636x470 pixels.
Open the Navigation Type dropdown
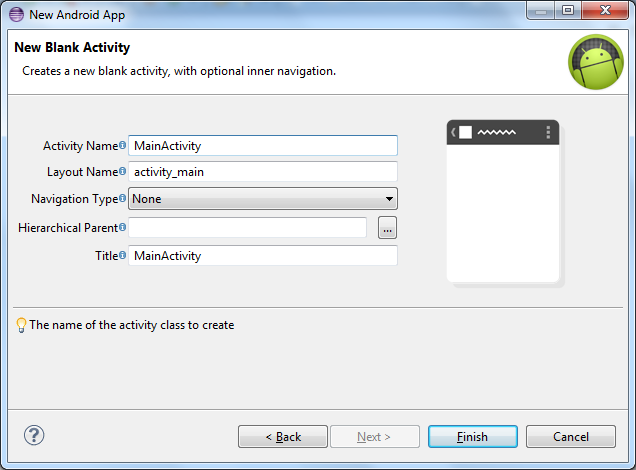pyautogui.click(x=263, y=199)
